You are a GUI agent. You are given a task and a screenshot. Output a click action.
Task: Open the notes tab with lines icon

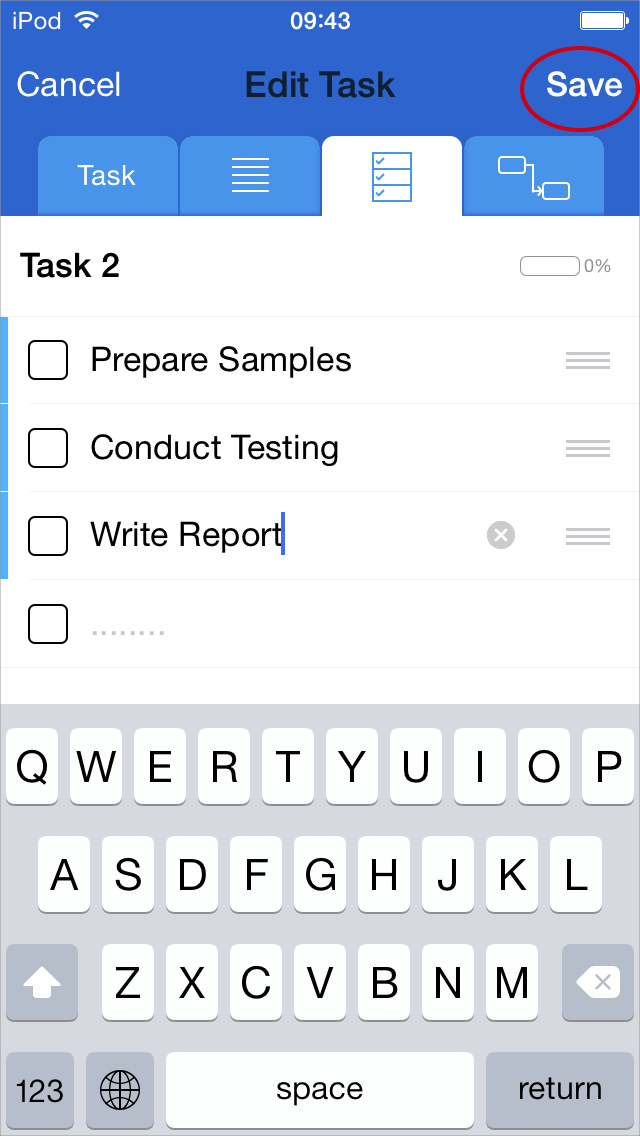click(250, 176)
